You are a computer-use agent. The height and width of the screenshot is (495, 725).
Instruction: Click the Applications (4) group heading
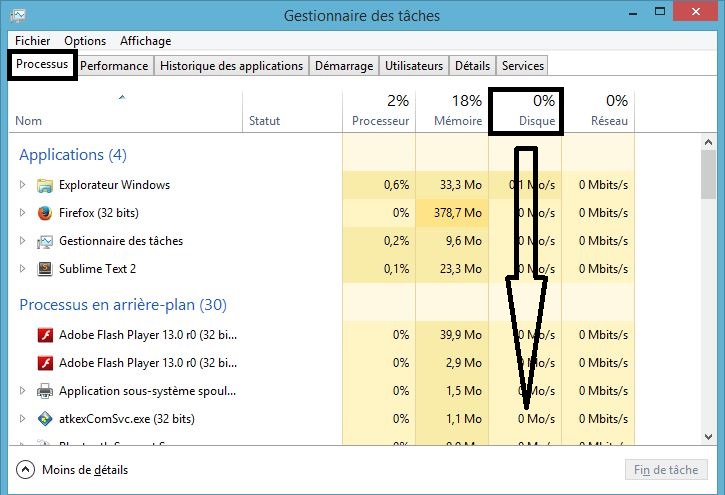[73, 154]
